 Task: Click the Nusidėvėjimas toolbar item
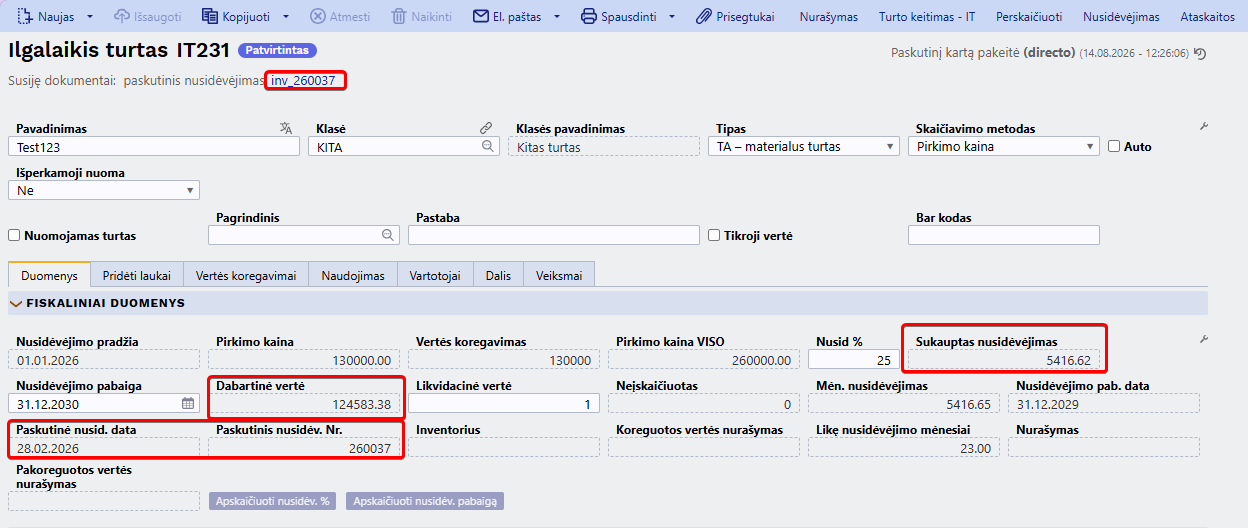point(1121,17)
